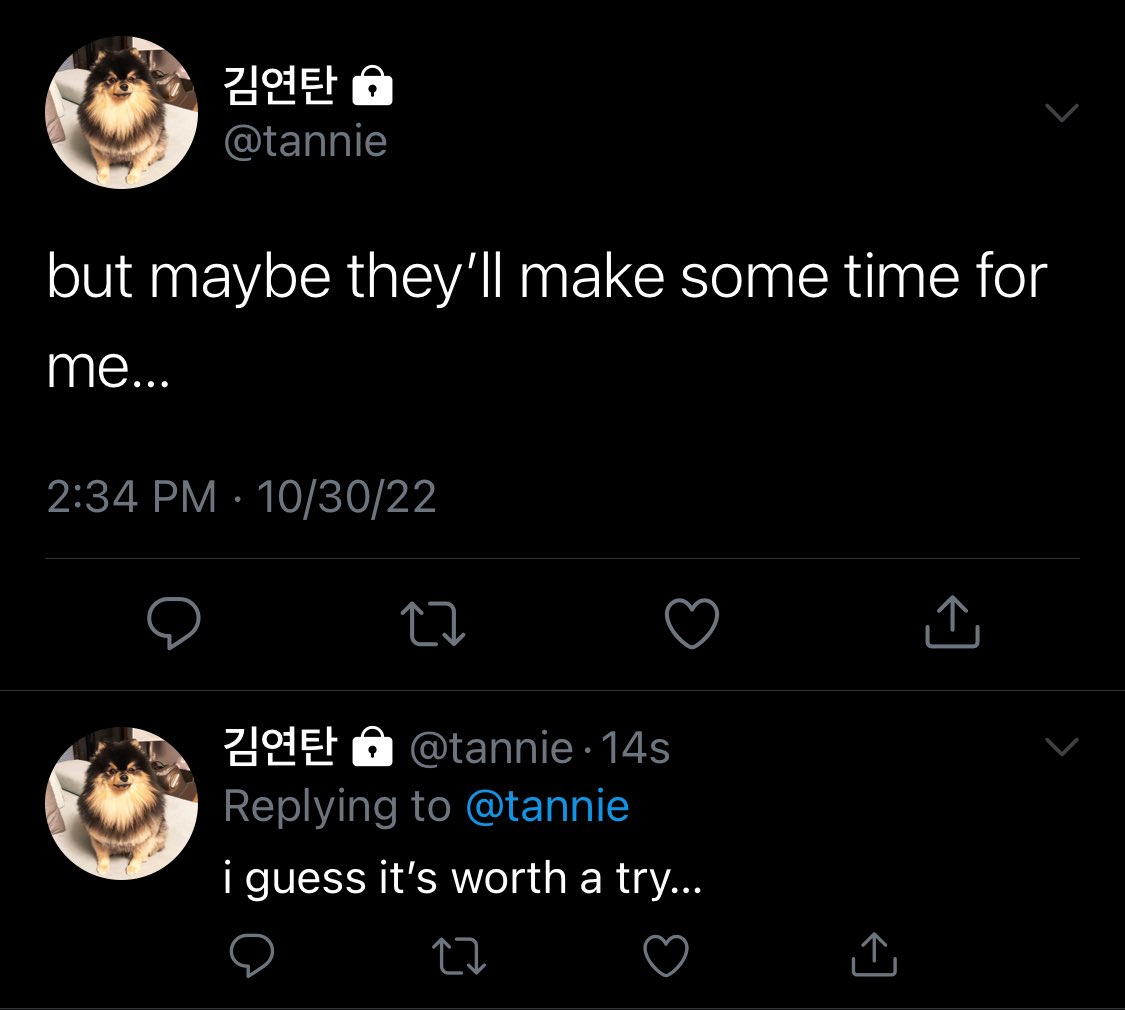Viewport: 1125px width, 1010px height.
Task: Open reply author's Pomeranian avatar
Action: (x=121, y=803)
